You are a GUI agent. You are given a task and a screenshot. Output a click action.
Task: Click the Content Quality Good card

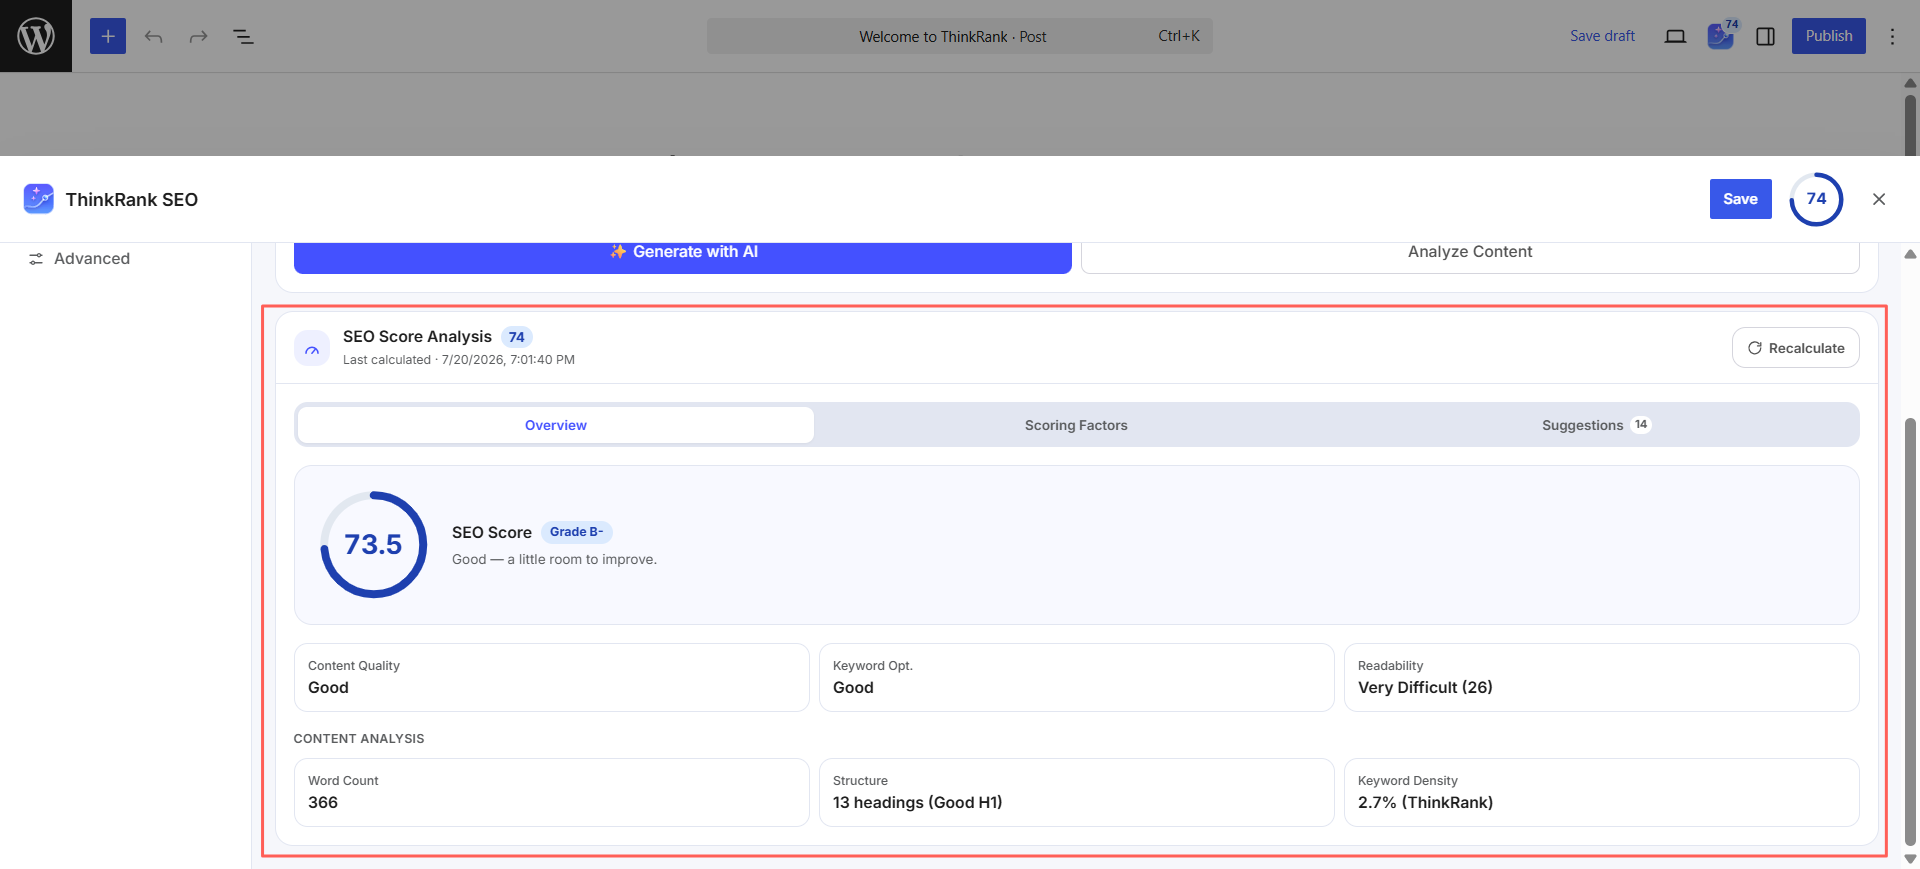(x=552, y=677)
